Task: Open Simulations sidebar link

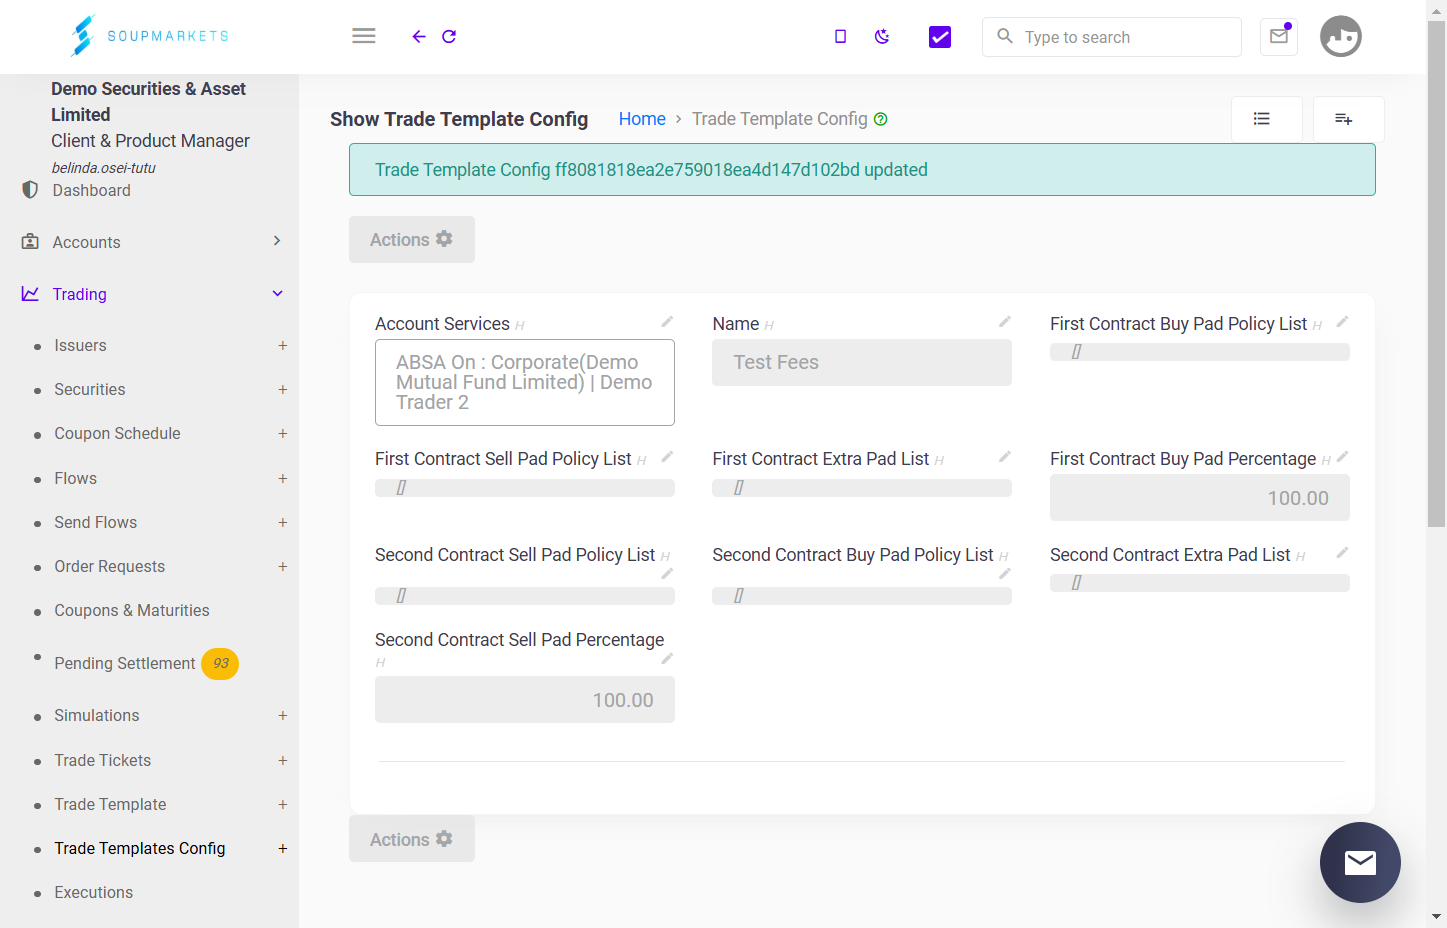Action: [97, 716]
